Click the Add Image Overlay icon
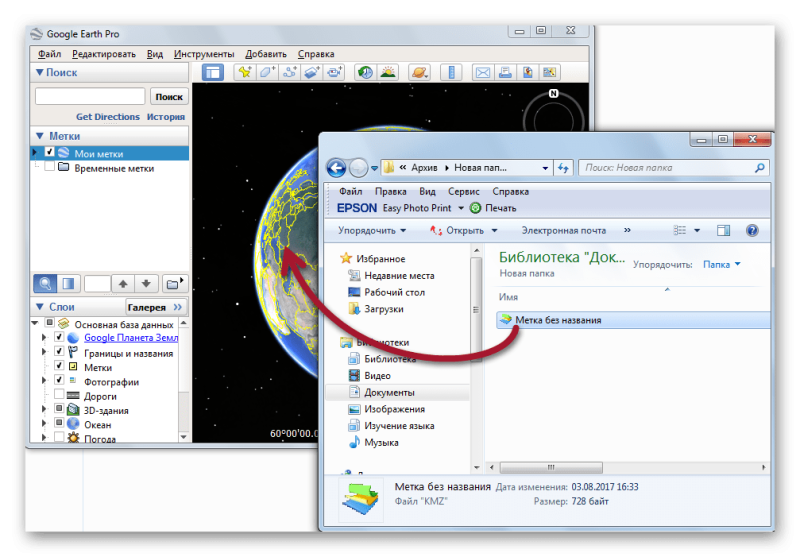This screenshot has width=800, height=557. 312,72
